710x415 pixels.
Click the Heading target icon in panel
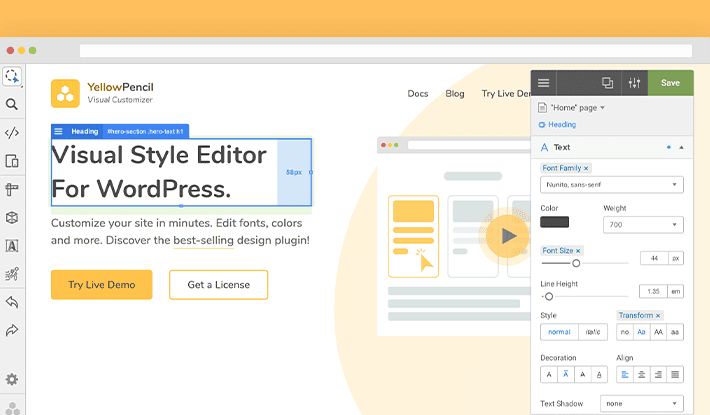[542, 124]
